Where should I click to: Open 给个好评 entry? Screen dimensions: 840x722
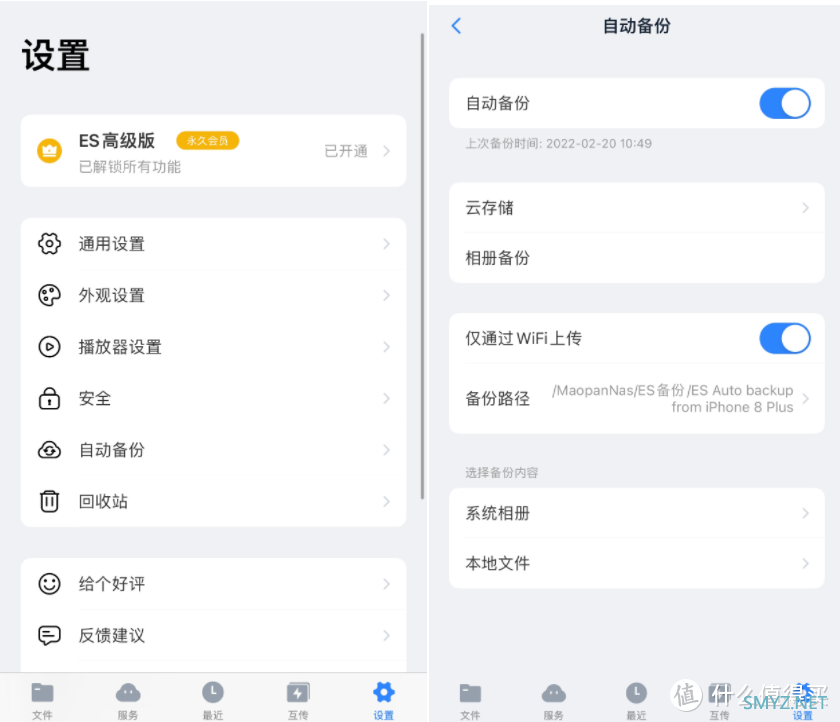point(213,584)
